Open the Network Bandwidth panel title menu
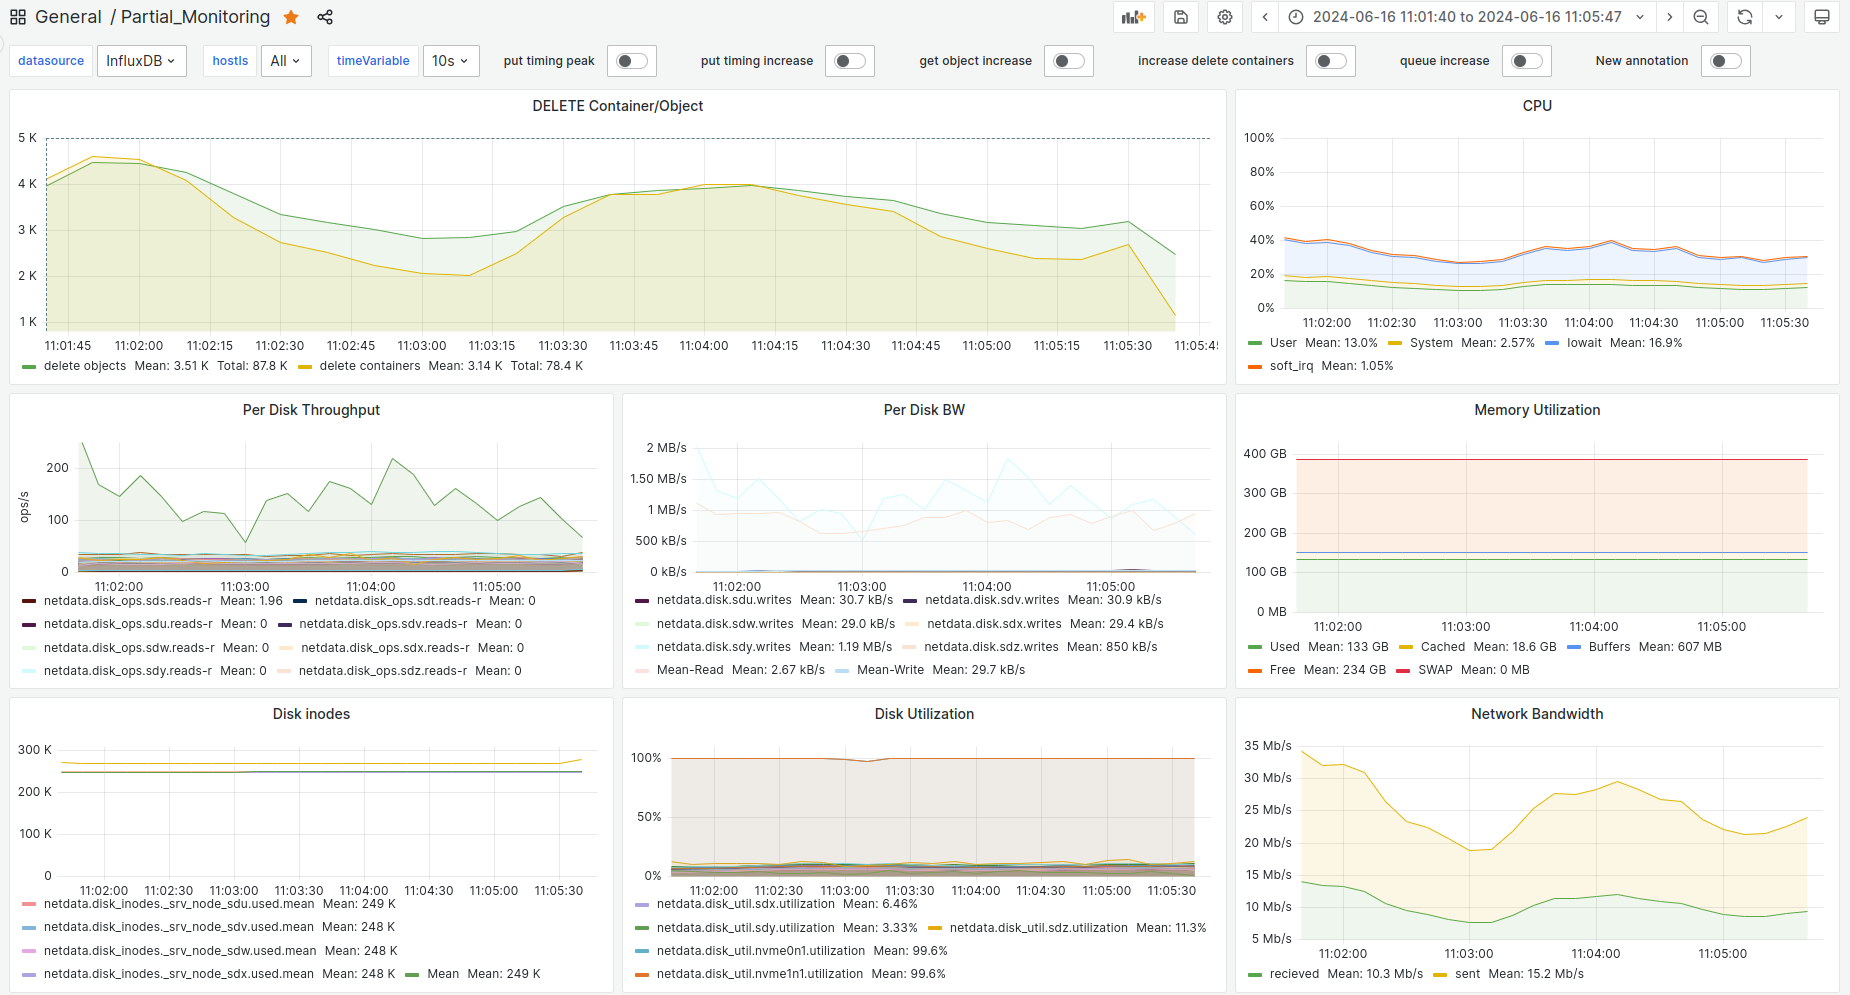Viewport: 1850px width, 995px height. point(1536,714)
